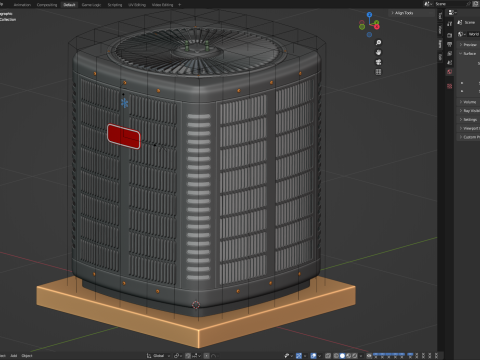480x360 pixels.
Task: Click the red label plate on AC model
Action: click(x=124, y=136)
